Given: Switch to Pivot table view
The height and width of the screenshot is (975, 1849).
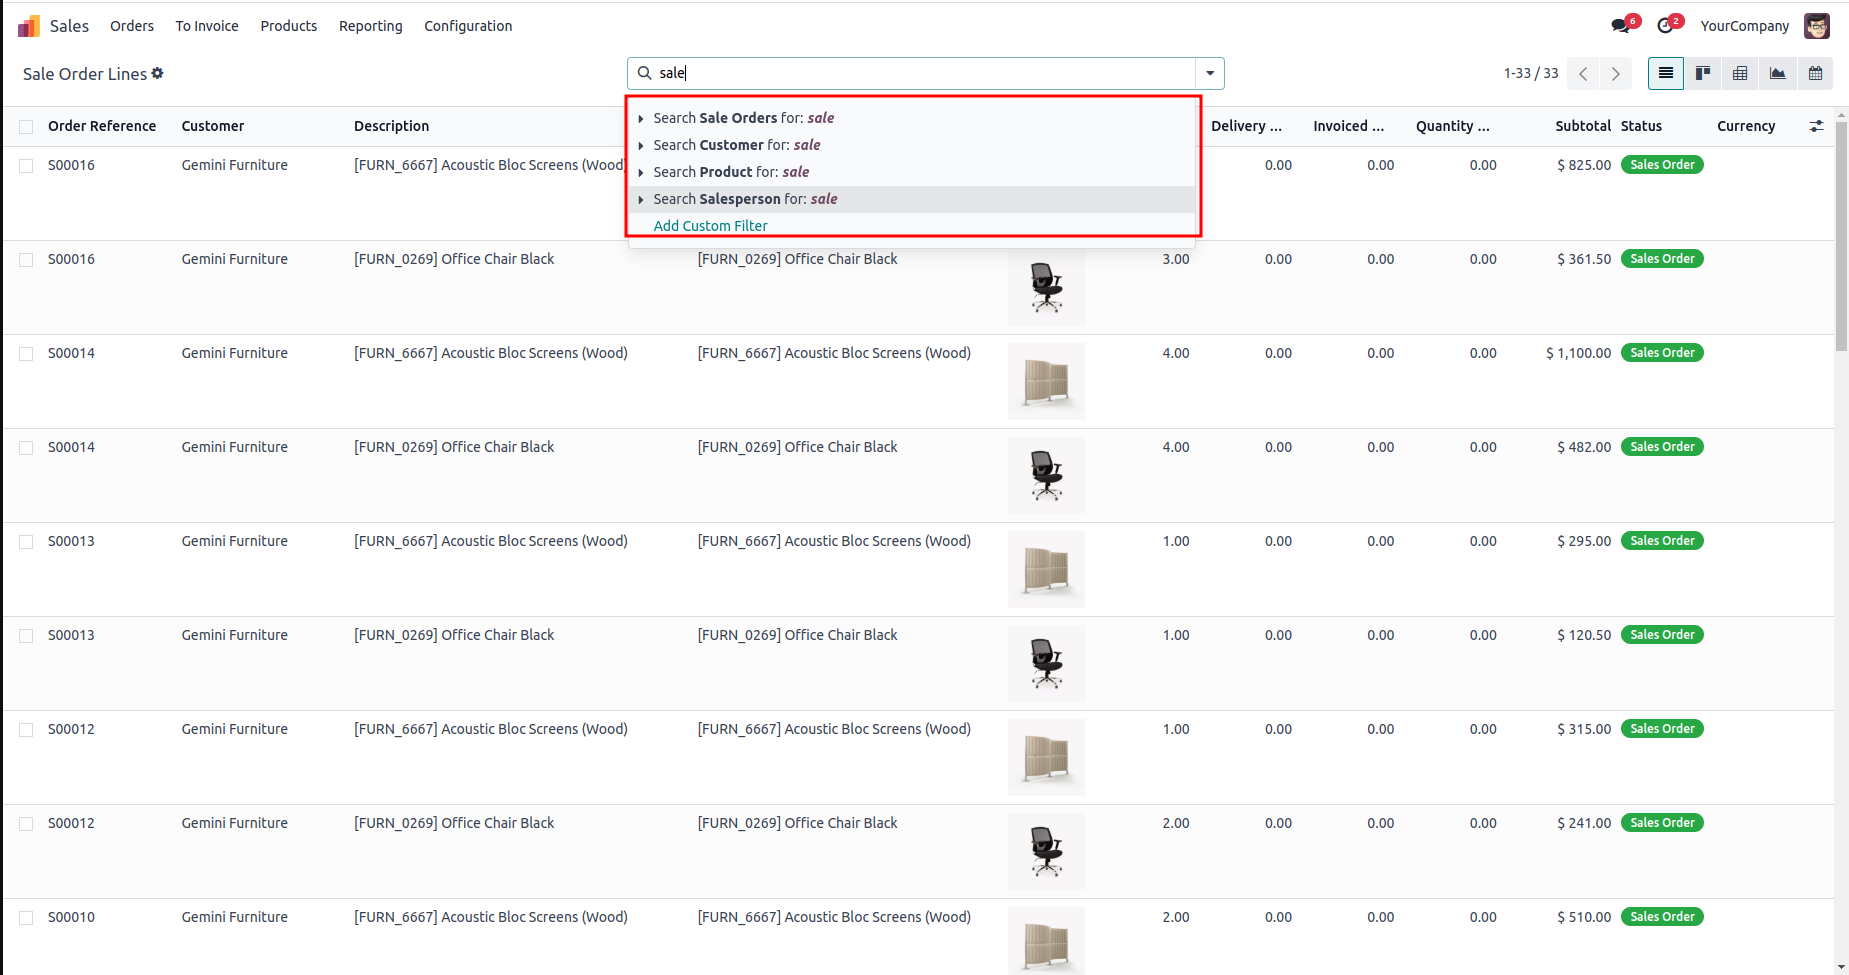Looking at the screenshot, I should tap(1740, 73).
